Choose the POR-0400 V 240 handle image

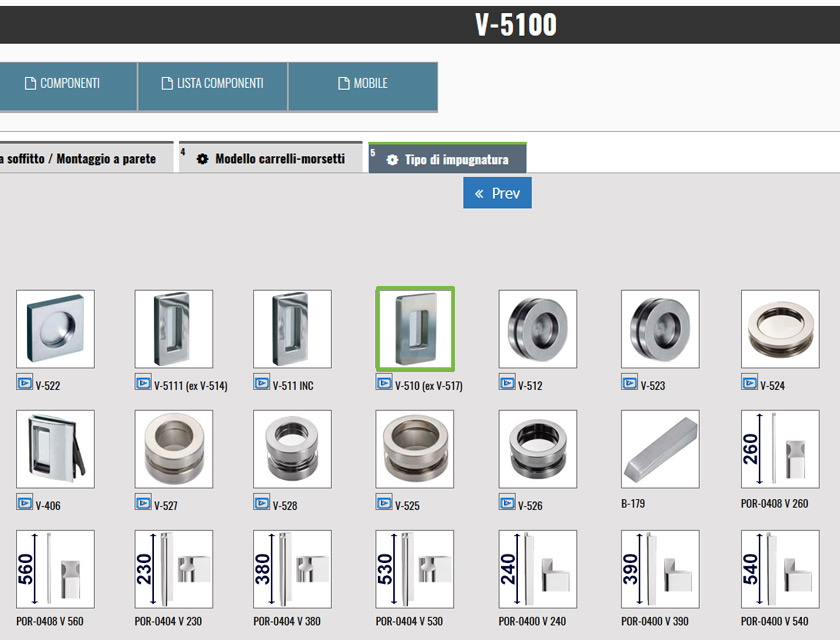(x=538, y=569)
